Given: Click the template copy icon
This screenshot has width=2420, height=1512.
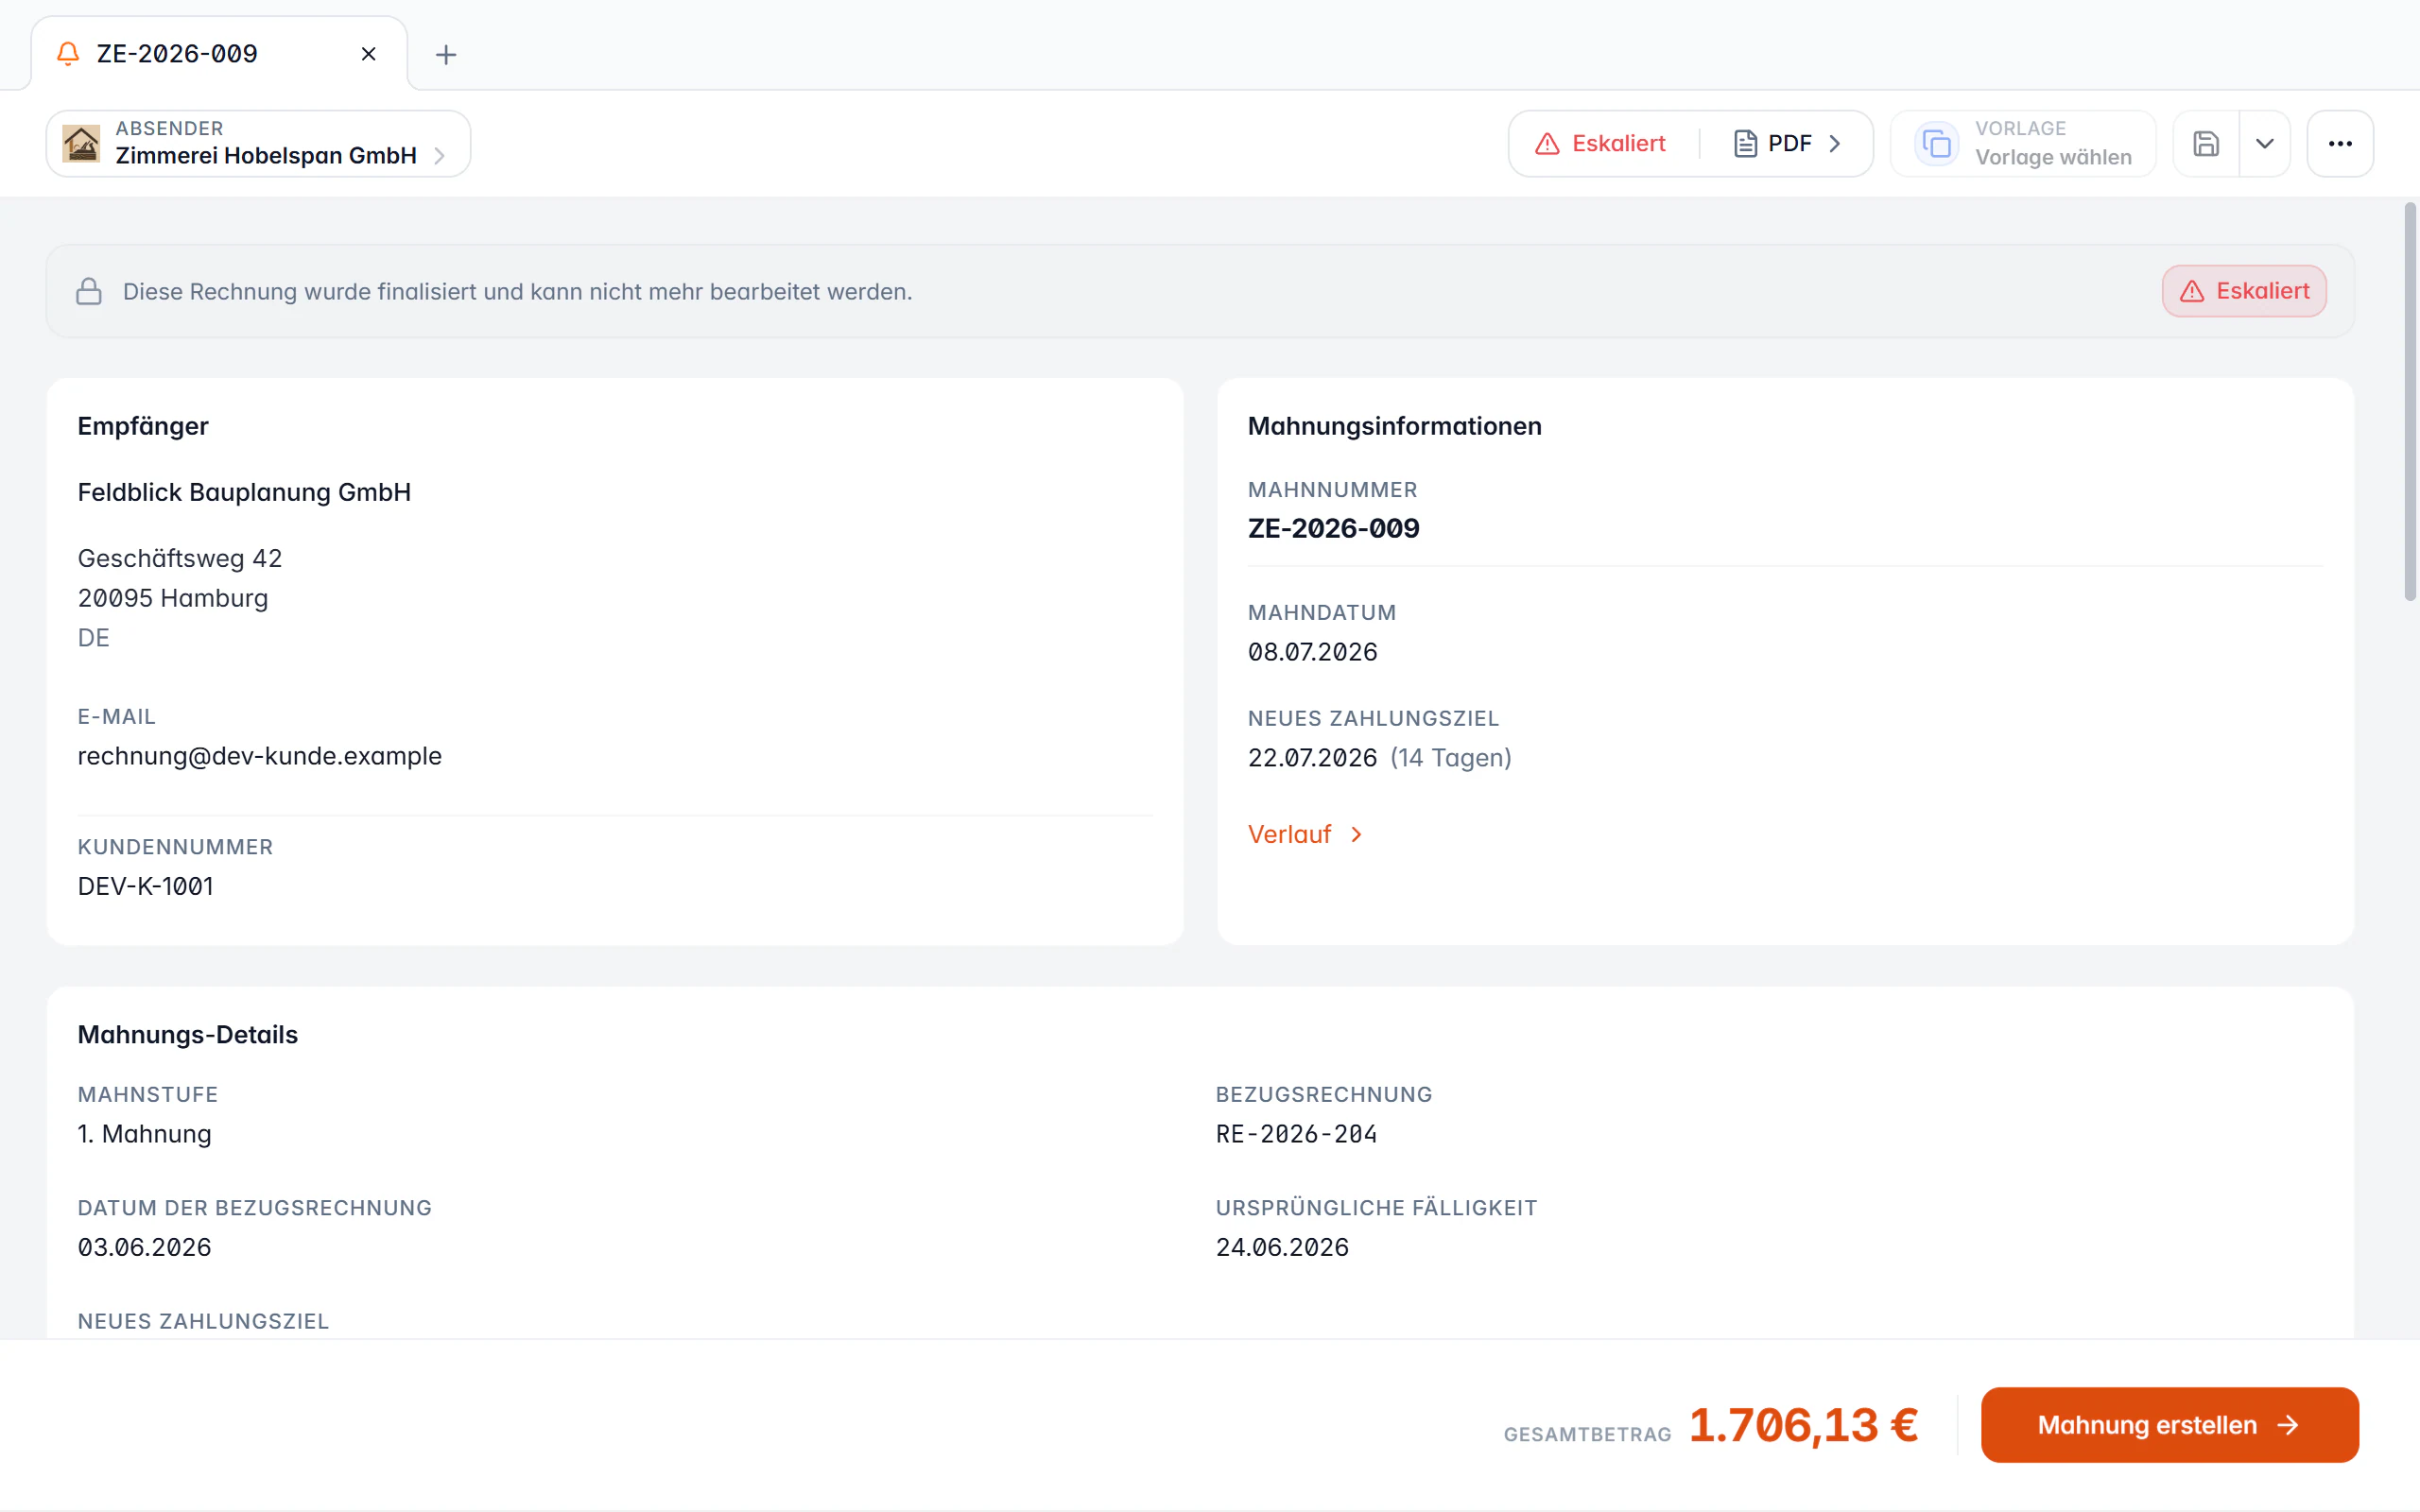Looking at the screenshot, I should (x=1937, y=144).
